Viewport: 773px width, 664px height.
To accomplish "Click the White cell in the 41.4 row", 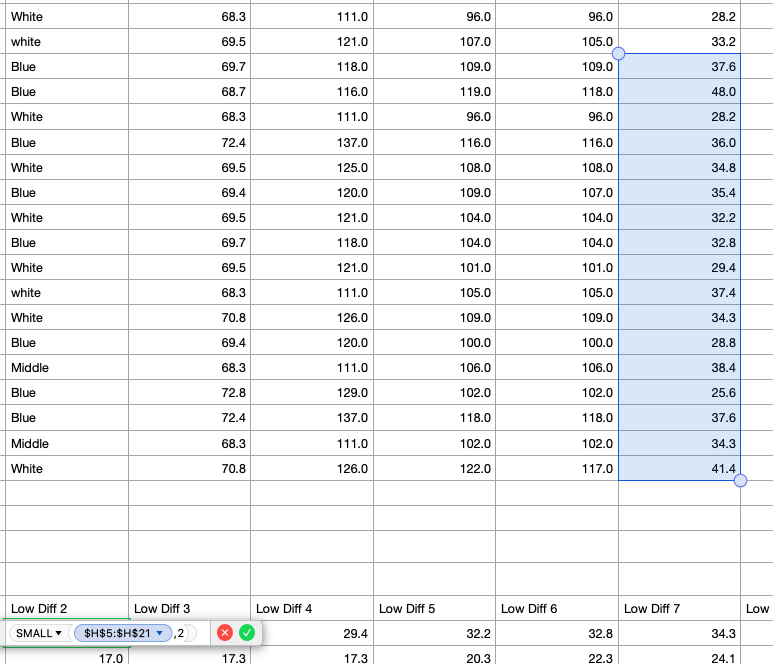I will (x=67, y=468).
